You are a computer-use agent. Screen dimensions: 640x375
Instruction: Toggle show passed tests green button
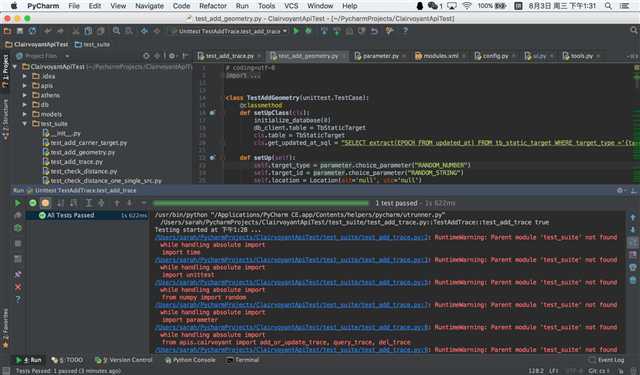click(33, 203)
